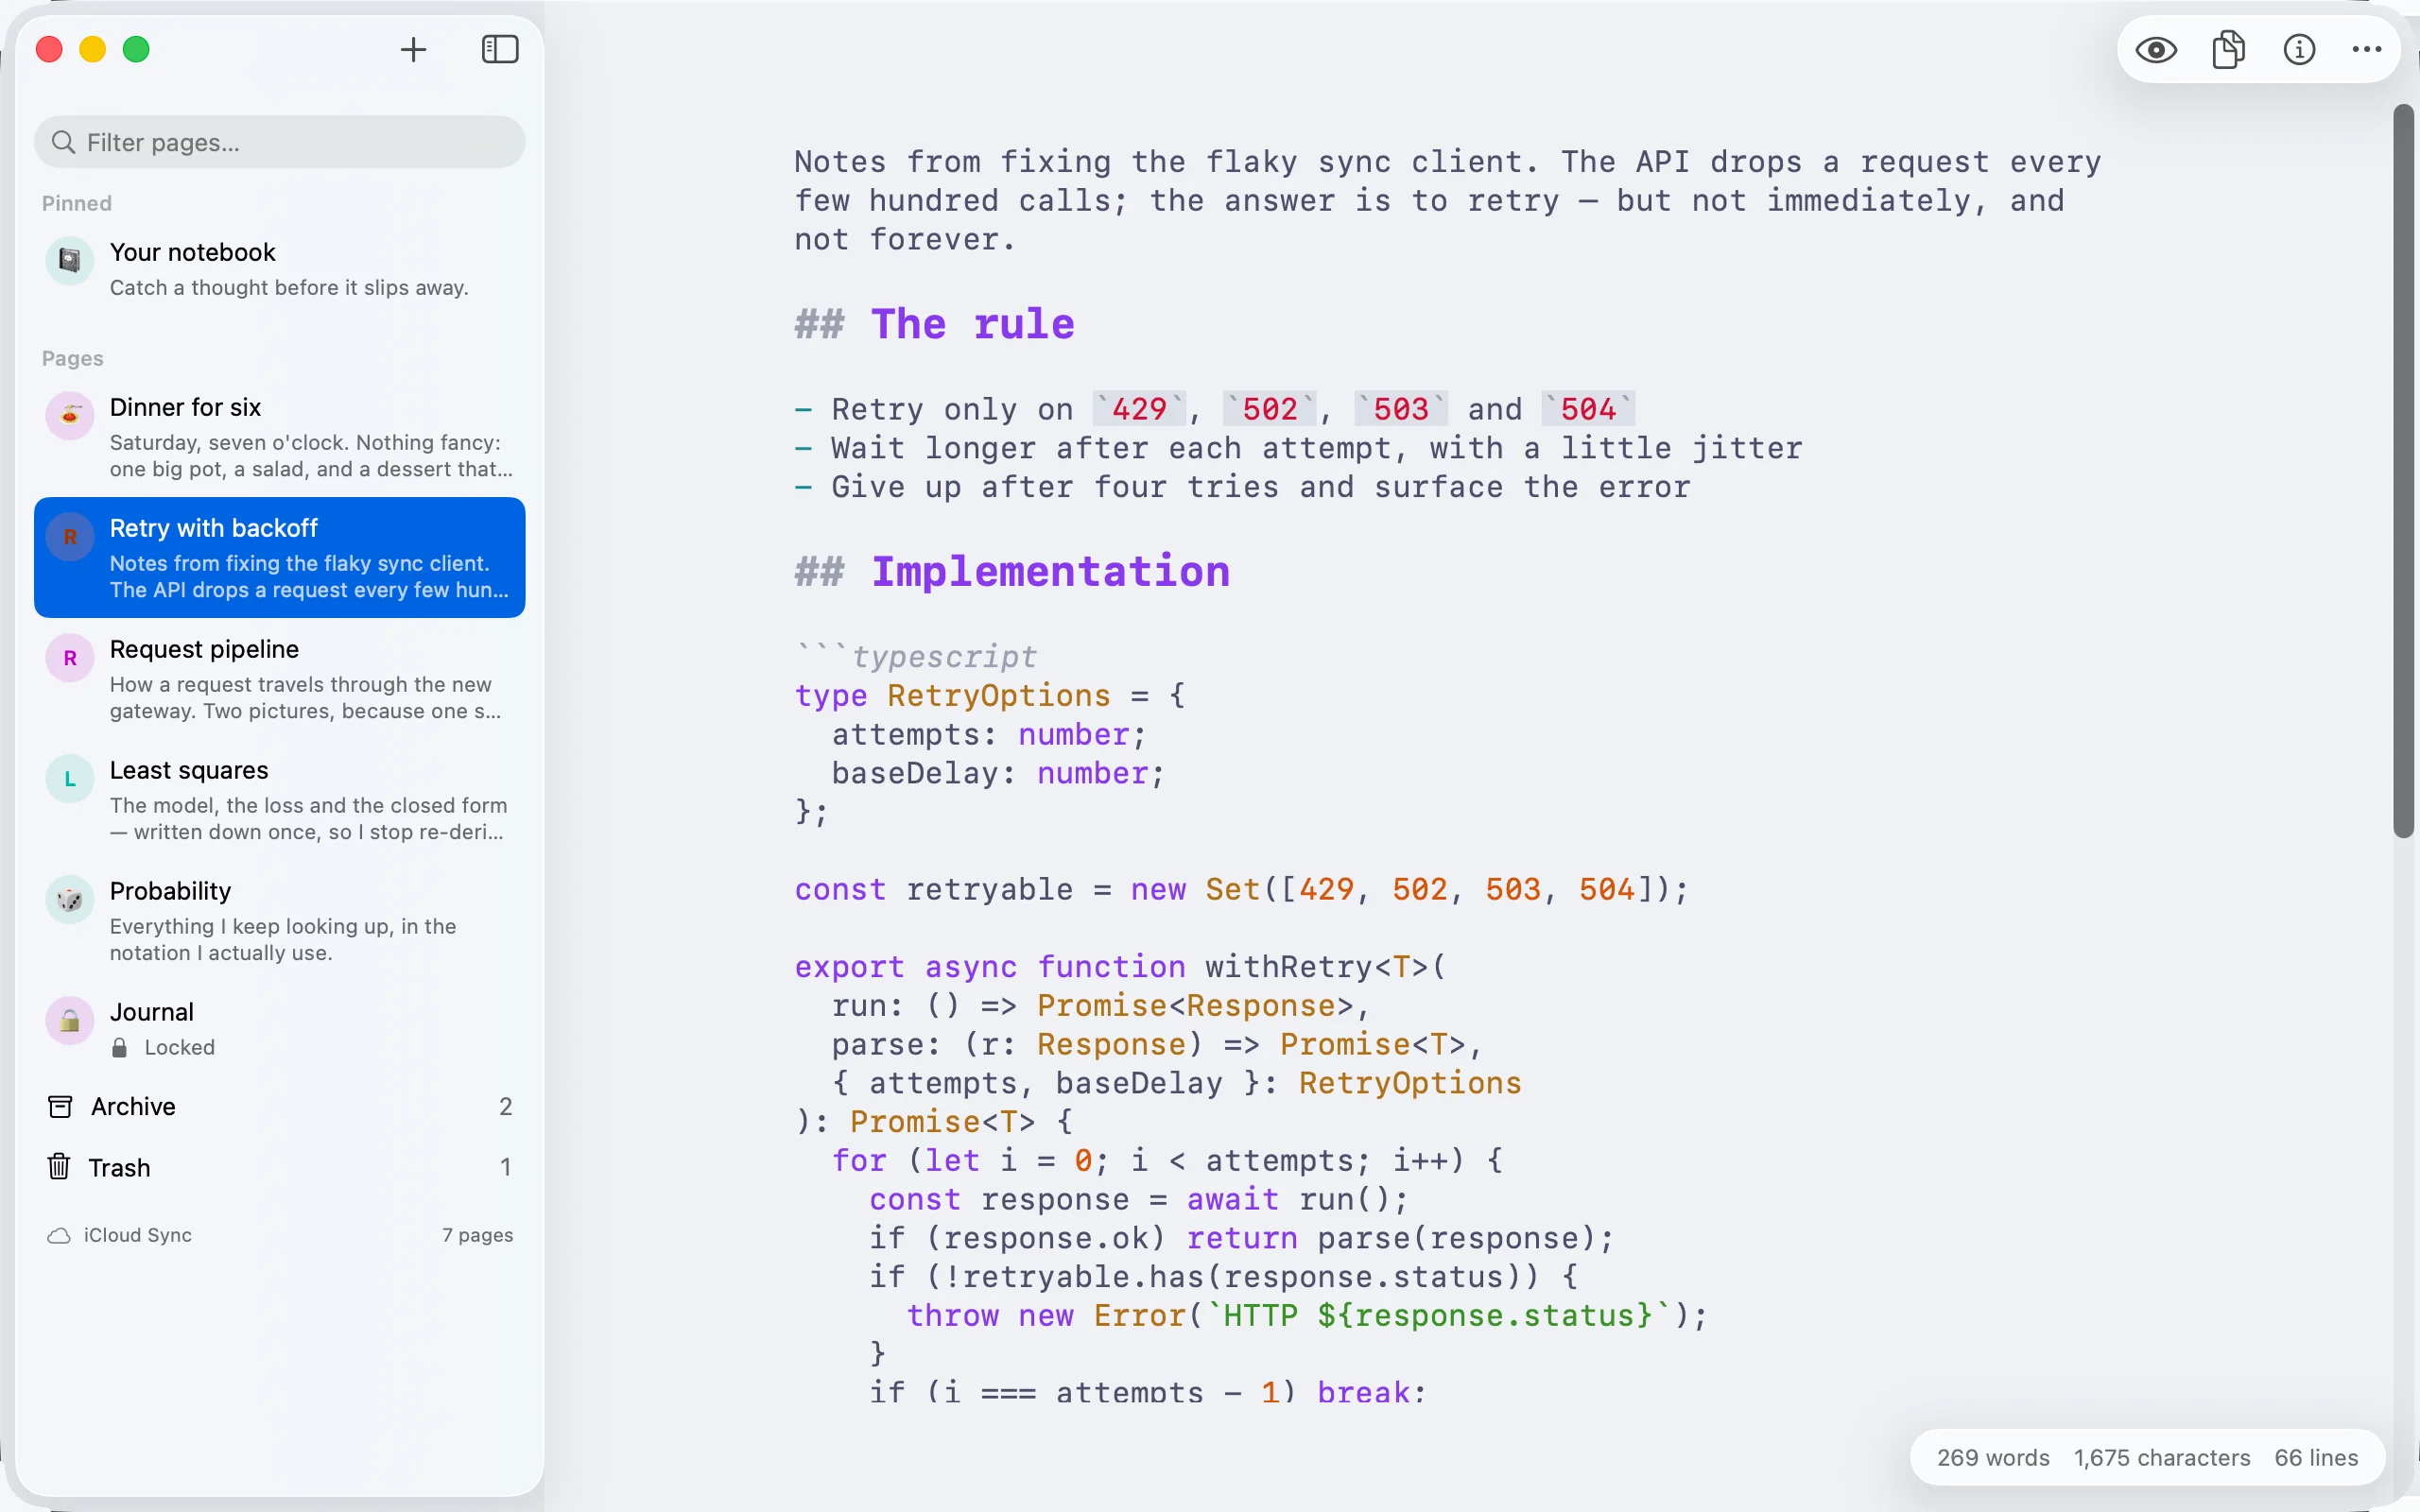Click the magnifier icon in the filter field
This screenshot has width=2420, height=1512.
pyautogui.click(x=63, y=142)
